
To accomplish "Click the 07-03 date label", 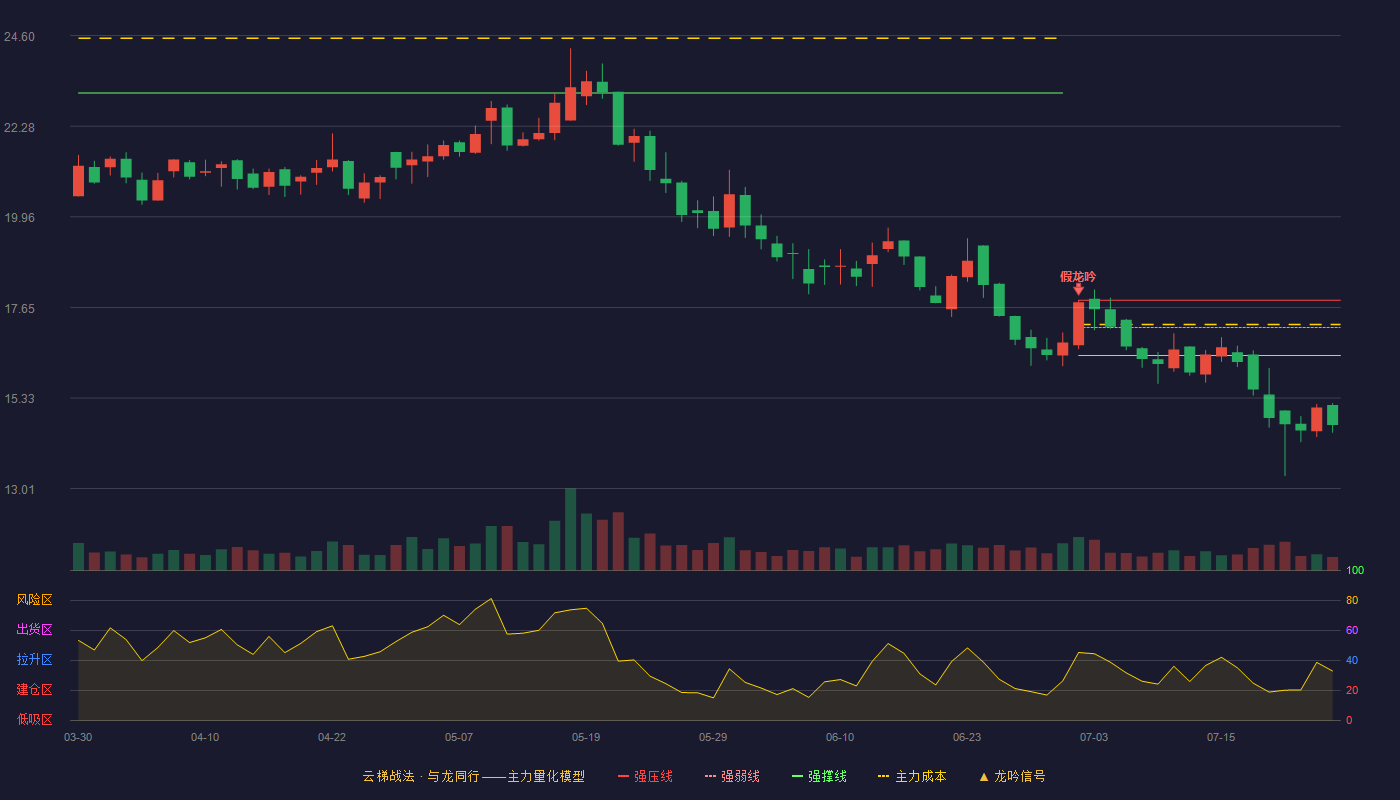I will [1094, 737].
